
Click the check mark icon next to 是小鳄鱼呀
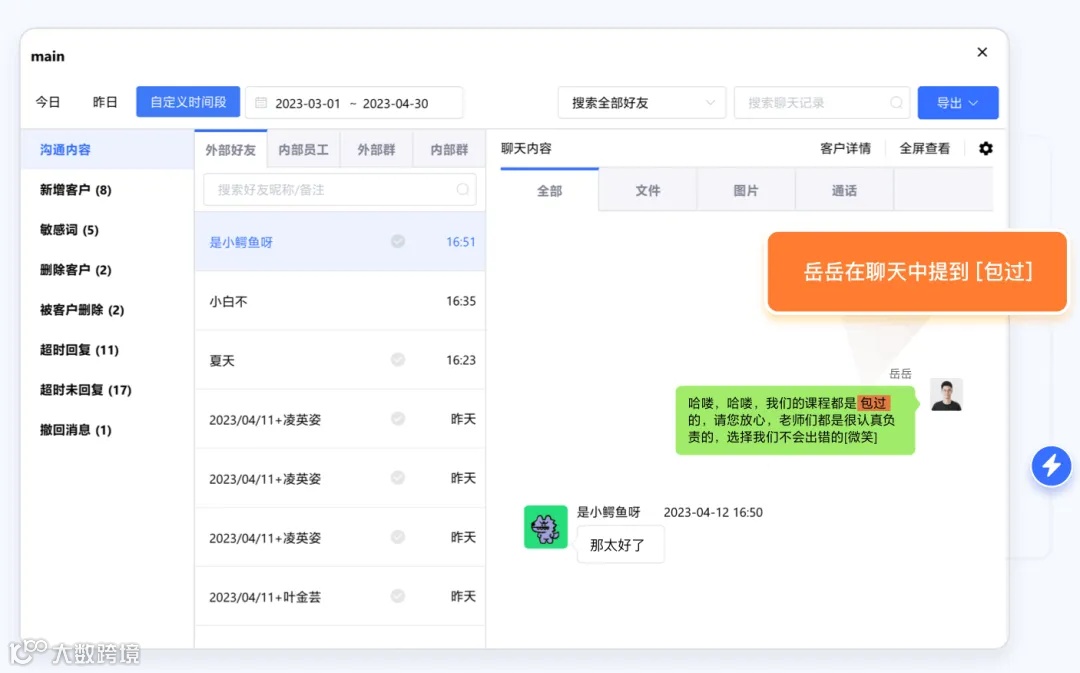[x=398, y=241]
